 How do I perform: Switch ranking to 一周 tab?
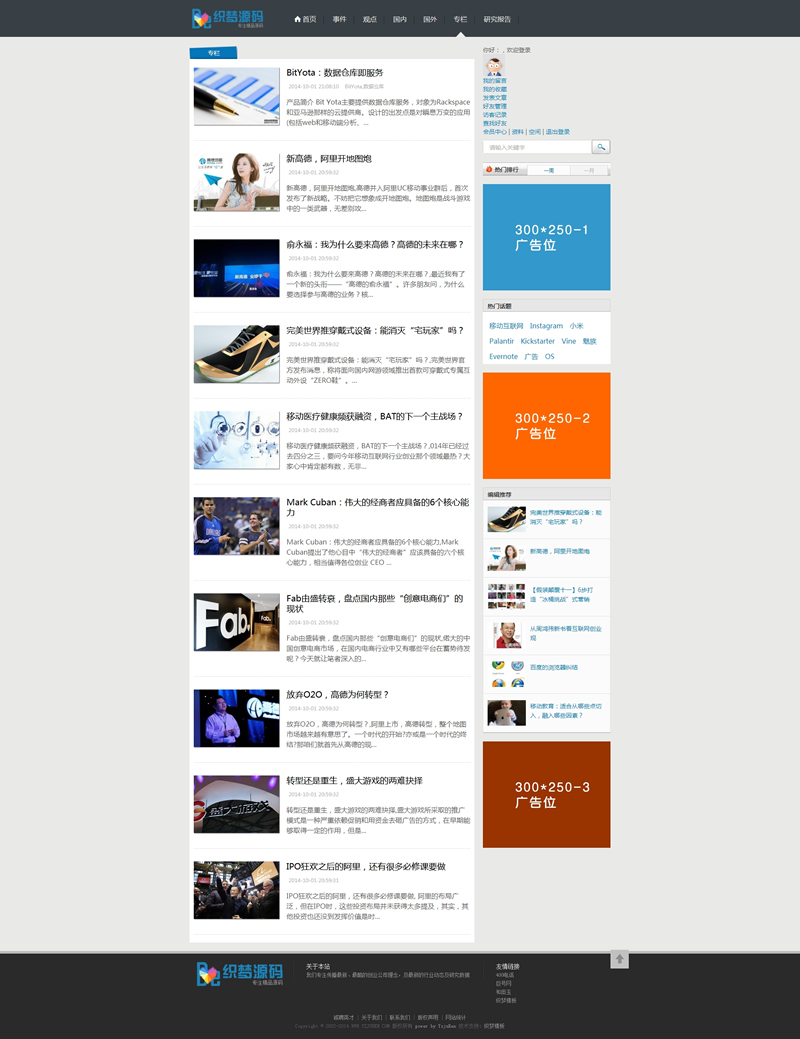coord(549,170)
